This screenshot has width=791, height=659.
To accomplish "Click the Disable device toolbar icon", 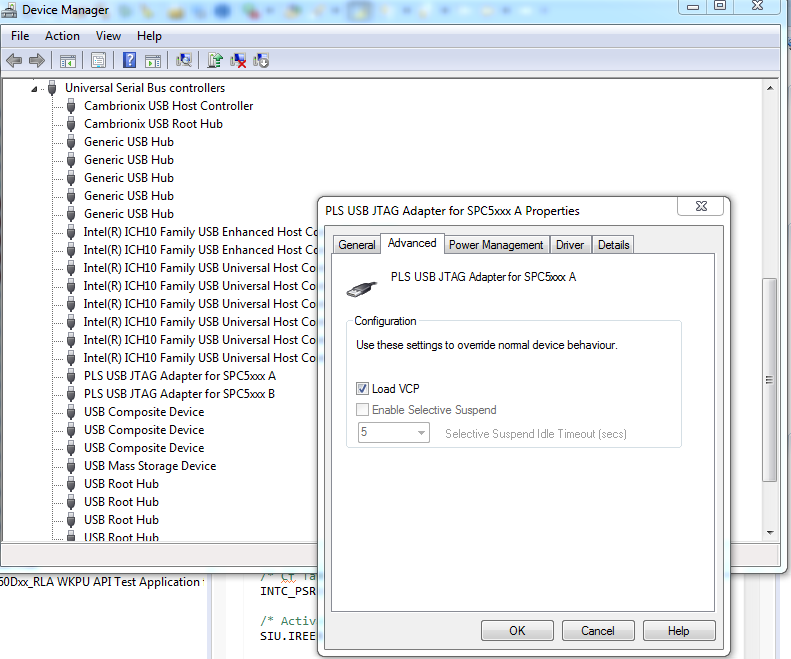I will [261, 61].
